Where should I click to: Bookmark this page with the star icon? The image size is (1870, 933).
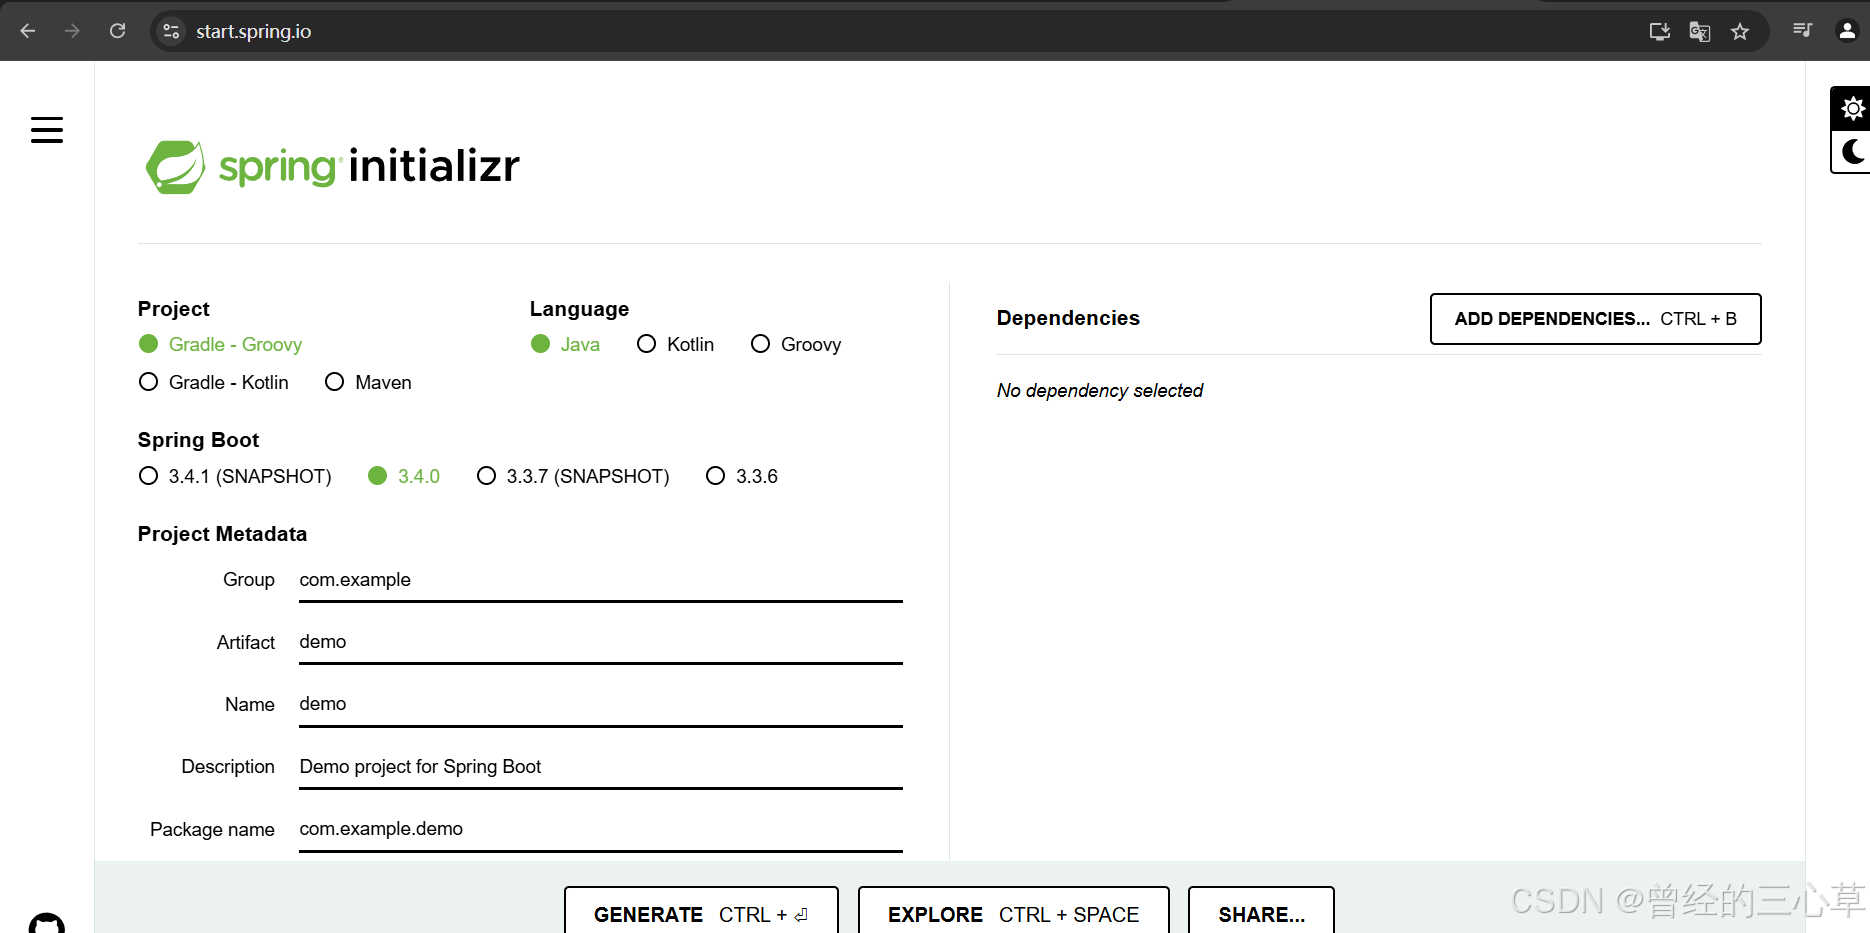tap(1740, 31)
